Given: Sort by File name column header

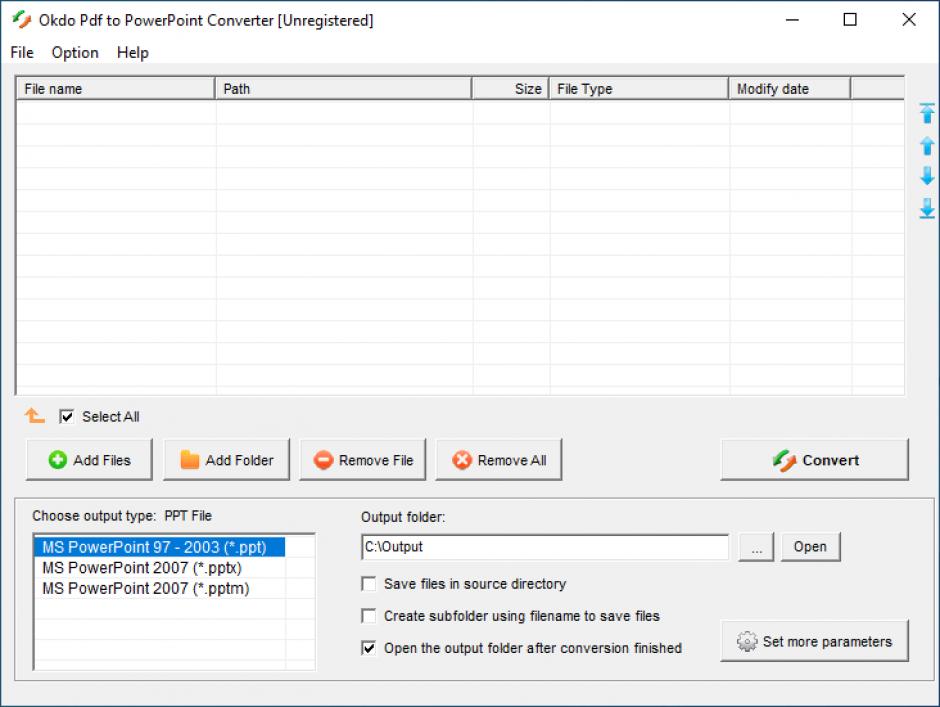Looking at the screenshot, I should pyautogui.click(x=115, y=89).
